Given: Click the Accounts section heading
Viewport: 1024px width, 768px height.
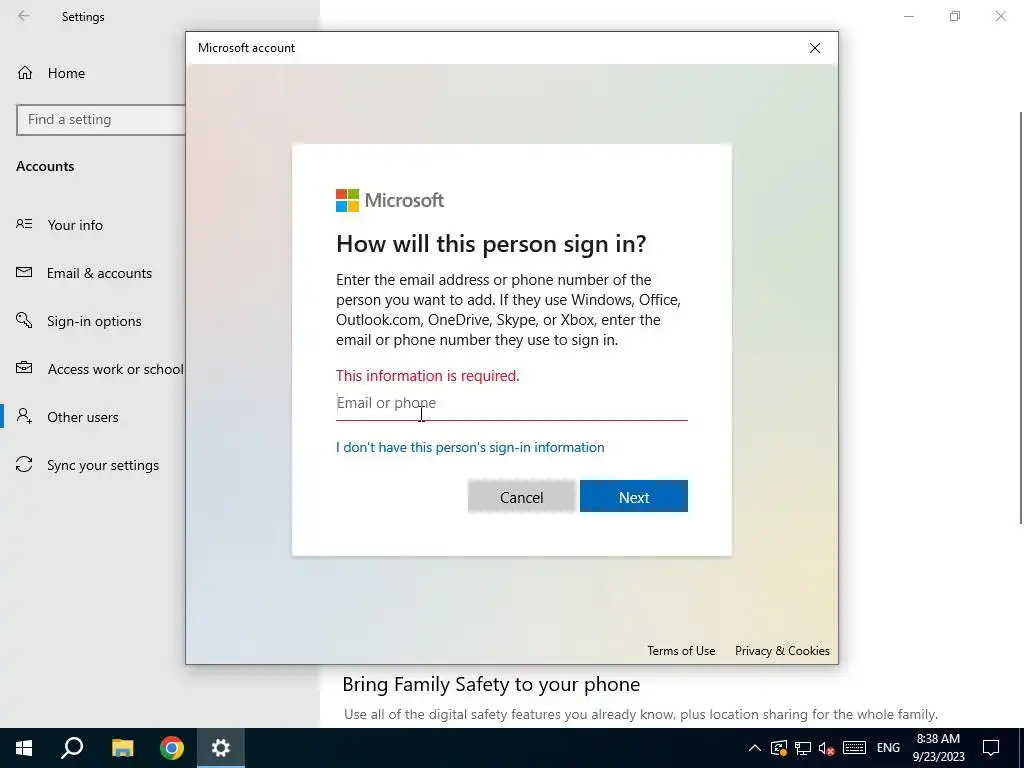Looking at the screenshot, I should point(45,167).
